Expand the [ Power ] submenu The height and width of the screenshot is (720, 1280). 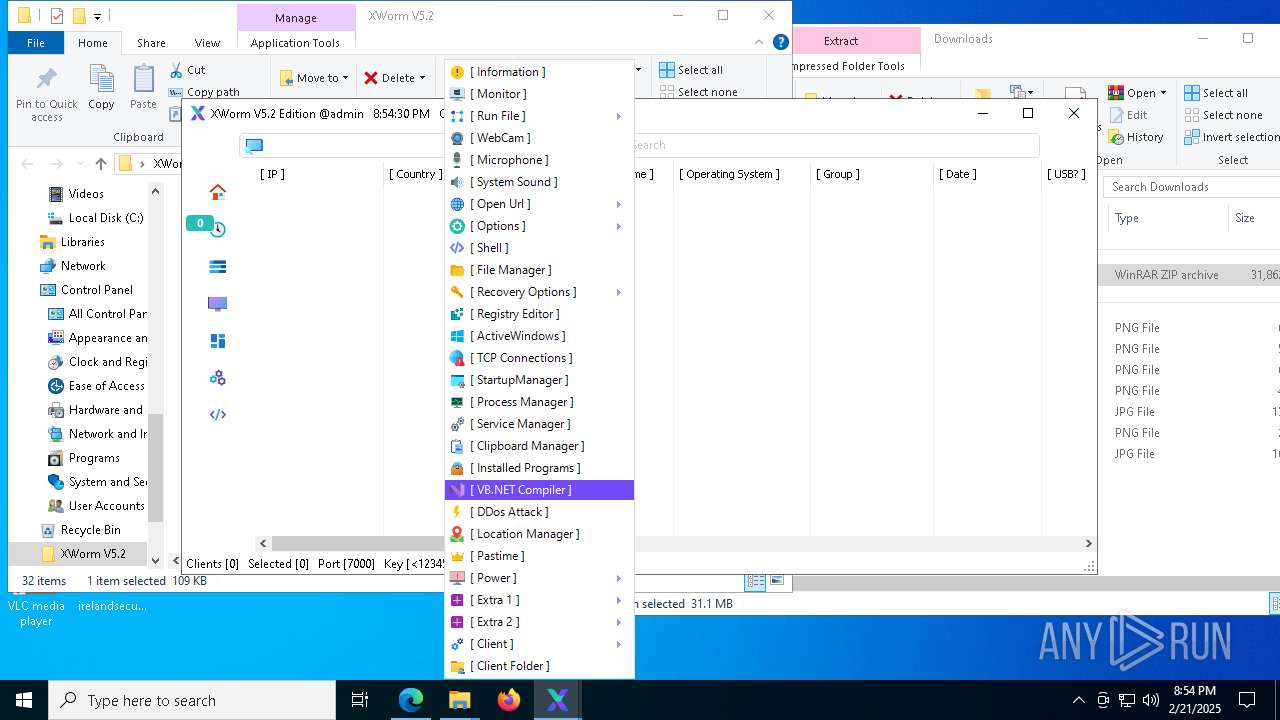[x=618, y=578]
